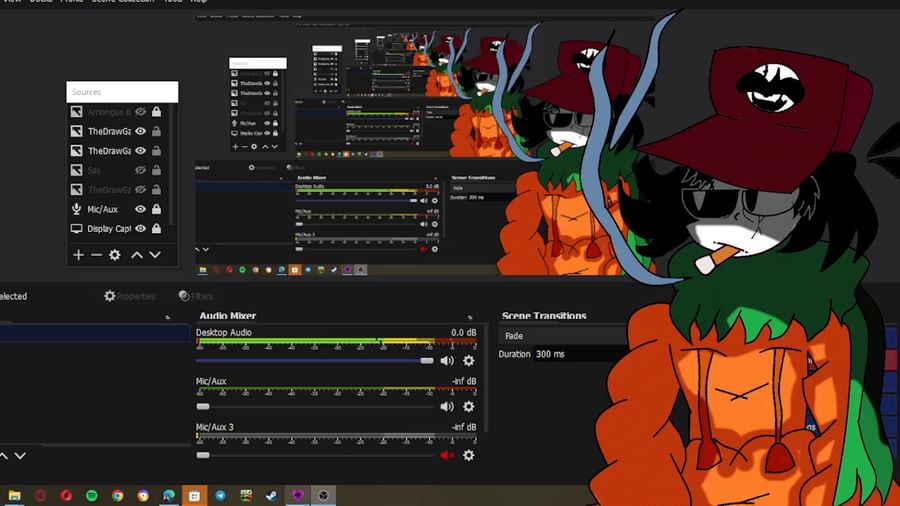900x506 pixels.
Task: Click the transition Duration 300 ms field
Action: (x=580, y=354)
